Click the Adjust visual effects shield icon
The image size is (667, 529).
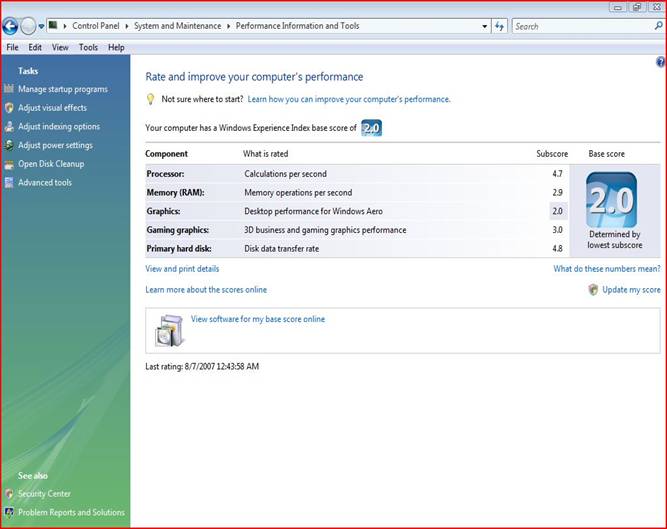pos(9,108)
